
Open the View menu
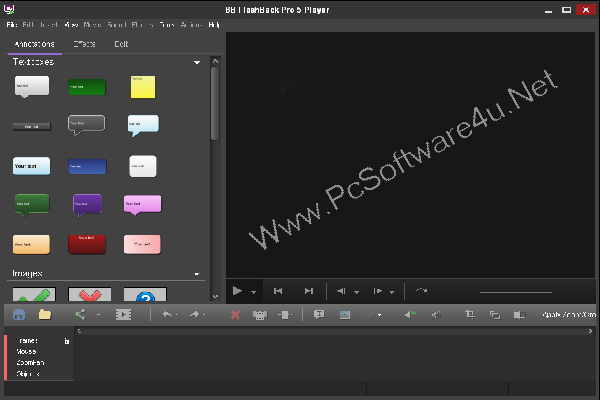click(71, 25)
